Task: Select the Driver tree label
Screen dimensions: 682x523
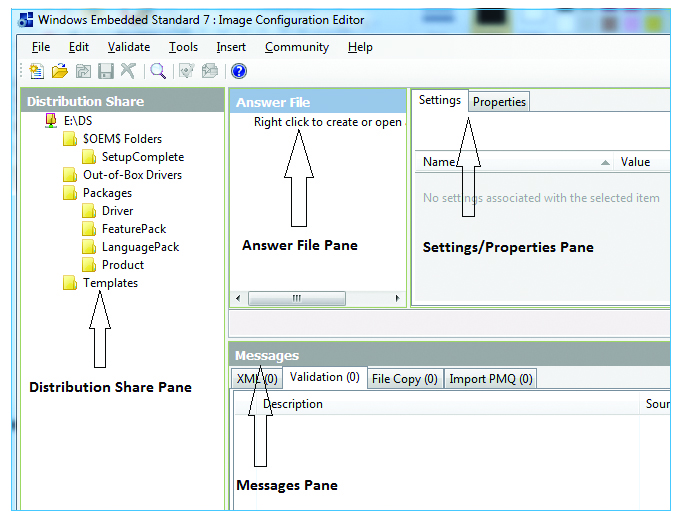Action: click(x=117, y=211)
